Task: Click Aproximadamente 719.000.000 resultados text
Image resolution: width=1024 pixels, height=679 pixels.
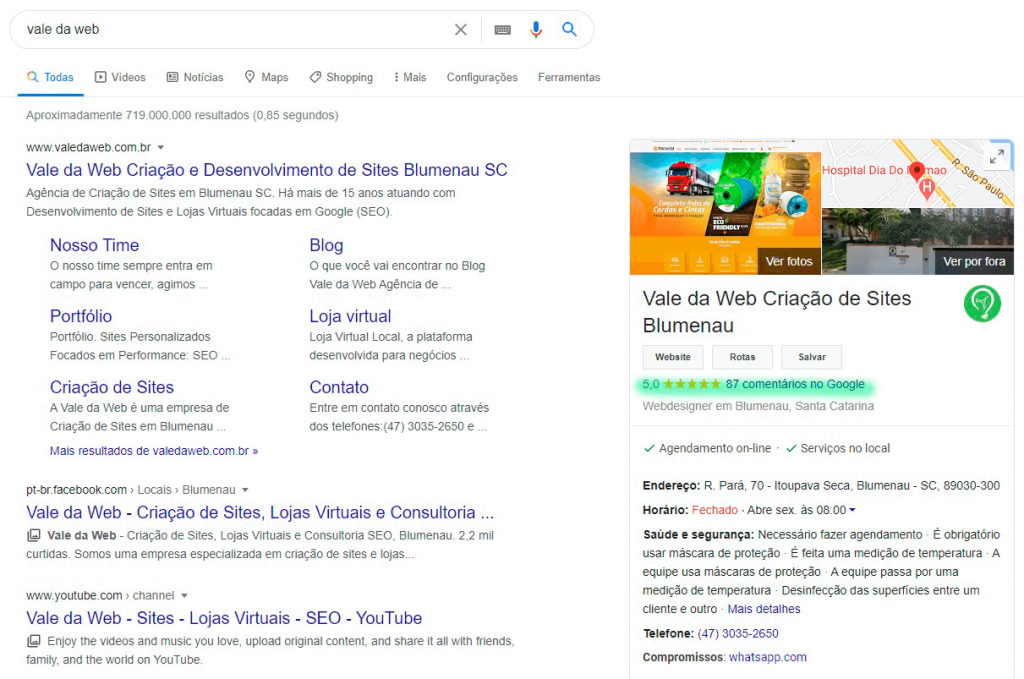Action: (182, 115)
